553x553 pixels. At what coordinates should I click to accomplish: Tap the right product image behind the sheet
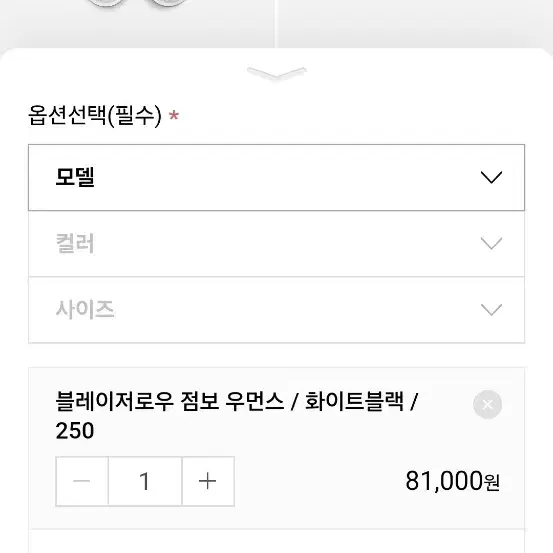(x=415, y=23)
